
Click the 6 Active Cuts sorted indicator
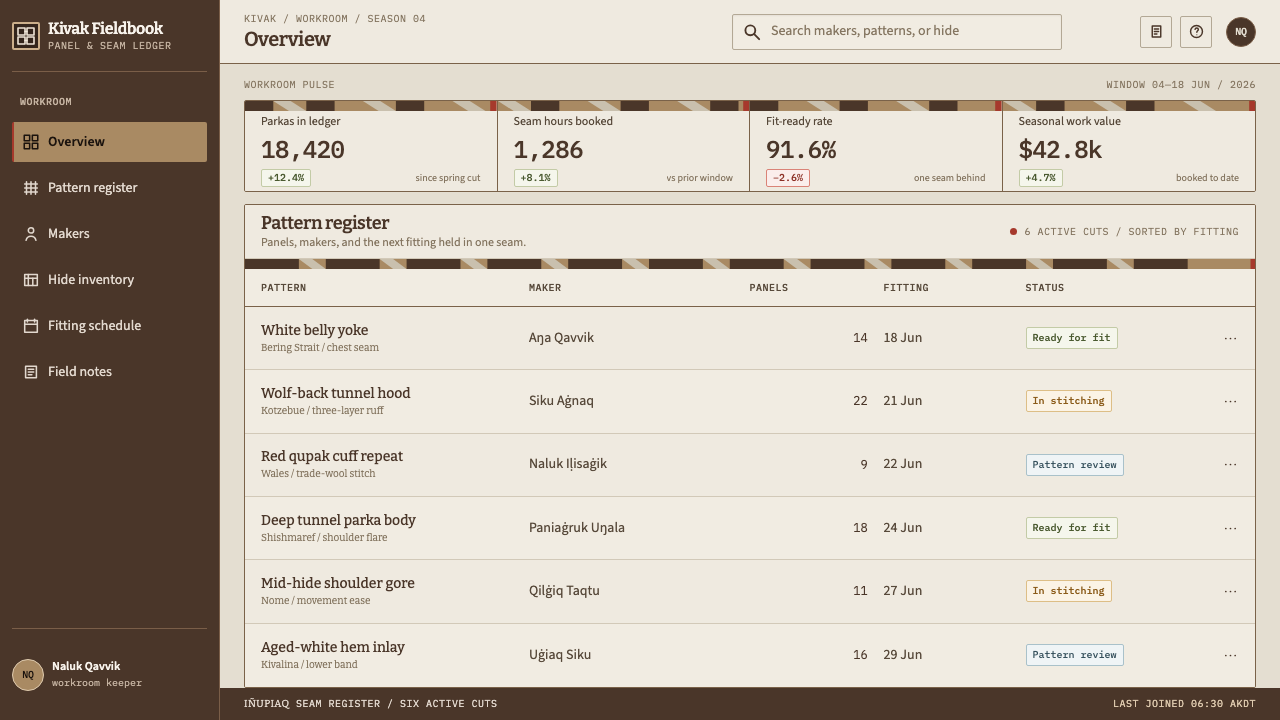pyautogui.click(x=1124, y=232)
